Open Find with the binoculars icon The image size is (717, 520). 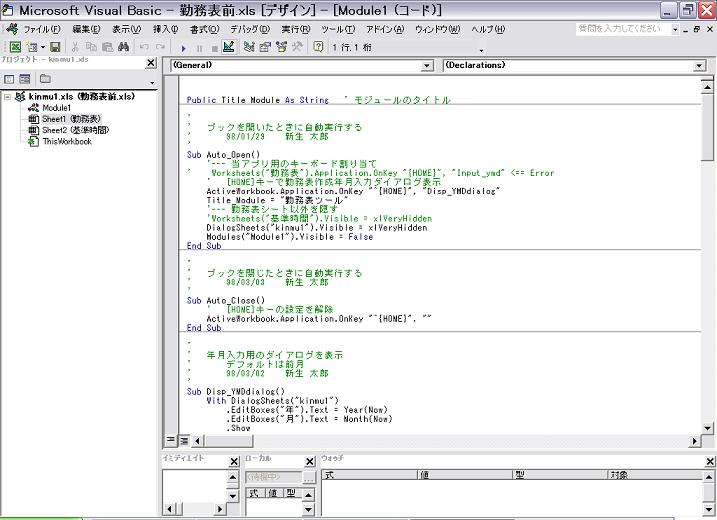pos(123,47)
